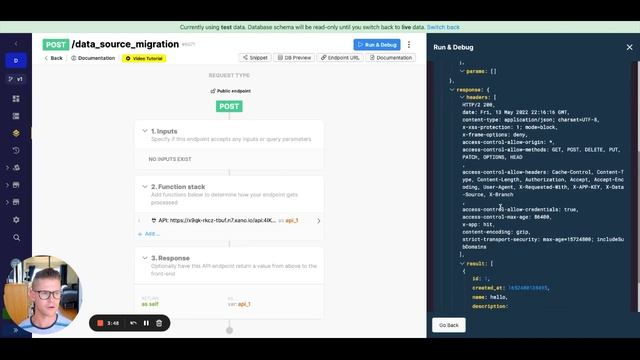Collapse the 2. Function stack section
This screenshot has width=640, height=360.
[x=144, y=187]
